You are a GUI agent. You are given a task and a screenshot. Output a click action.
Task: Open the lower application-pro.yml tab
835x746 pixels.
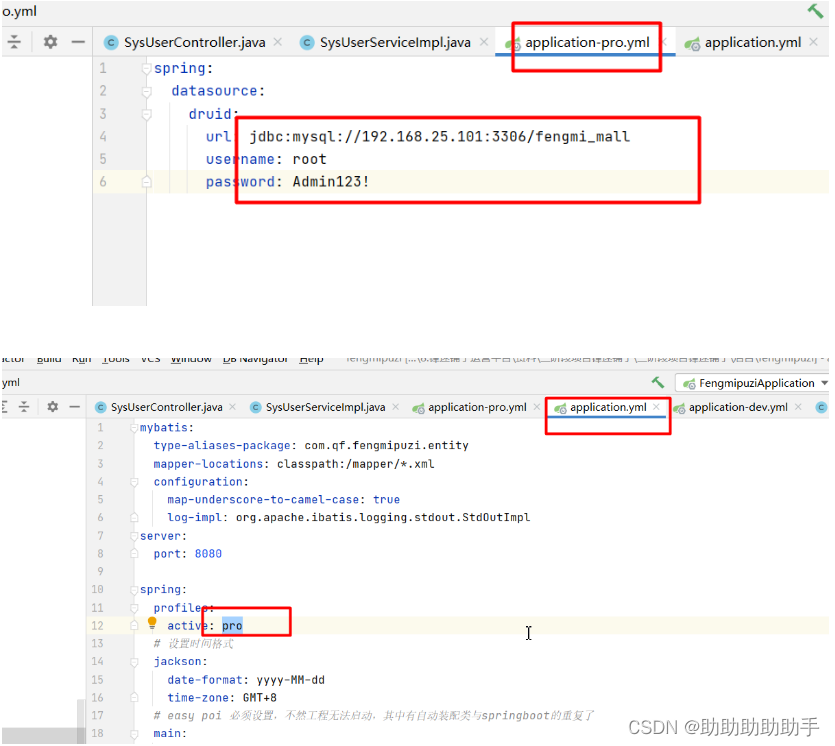click(477, 407)
